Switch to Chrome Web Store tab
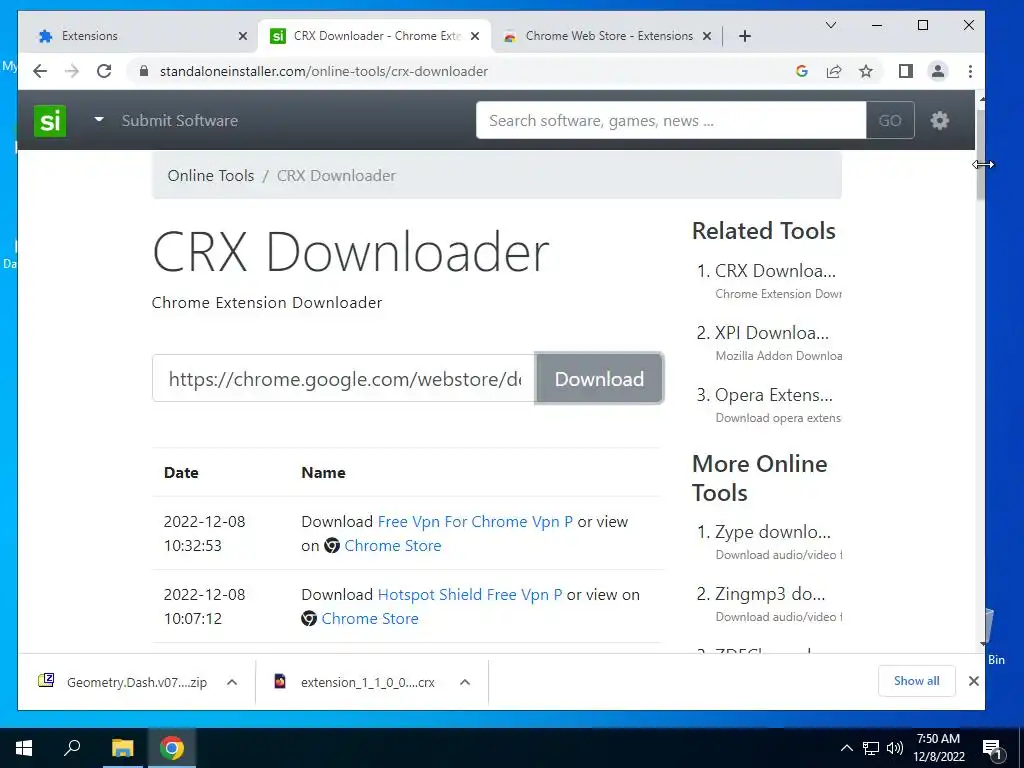Image resolution: width=1024 pixels, height=768 pixels. coord(607,36)
